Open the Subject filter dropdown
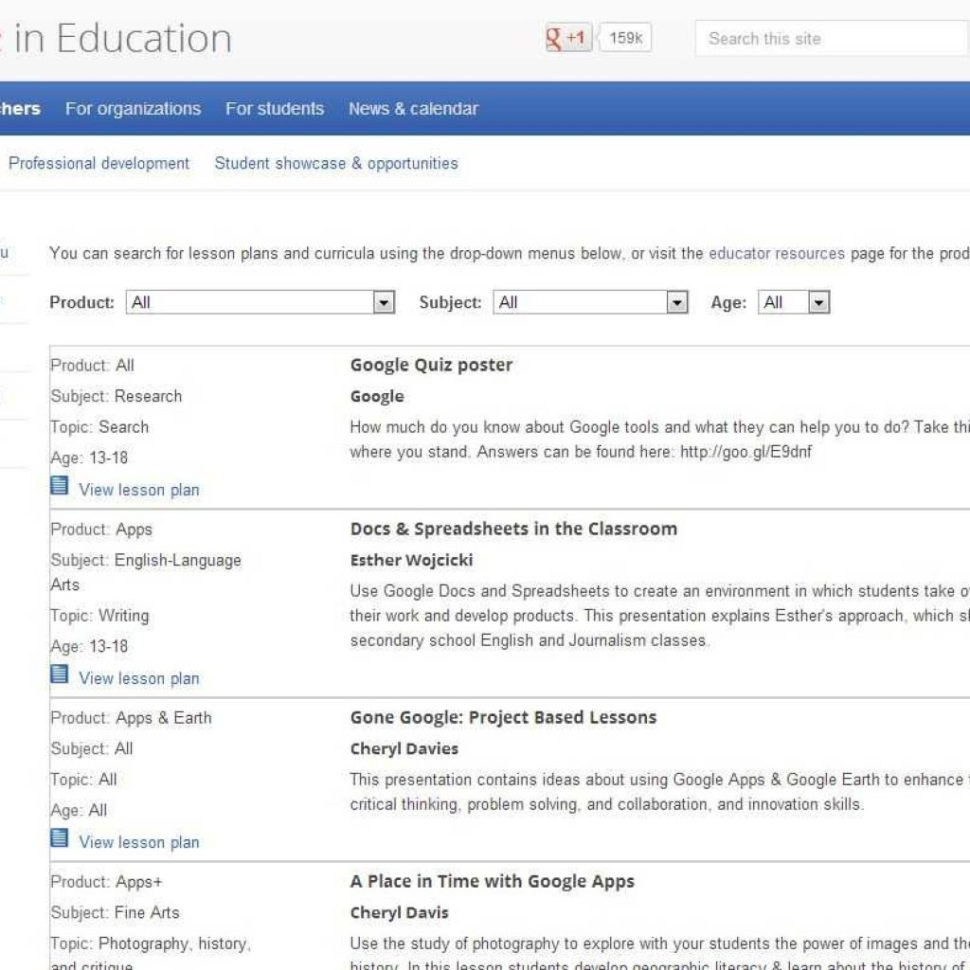The width and height of the screenshot is (970, 970). tap(677, 301)
